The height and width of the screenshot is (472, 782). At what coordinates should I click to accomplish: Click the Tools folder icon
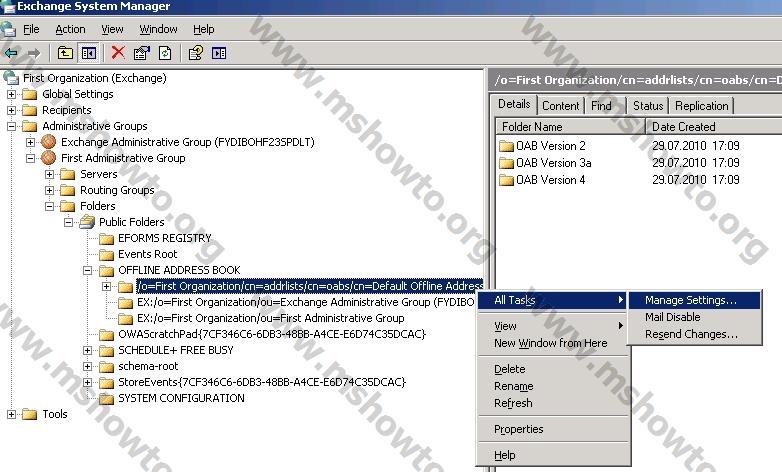(30, 414)
